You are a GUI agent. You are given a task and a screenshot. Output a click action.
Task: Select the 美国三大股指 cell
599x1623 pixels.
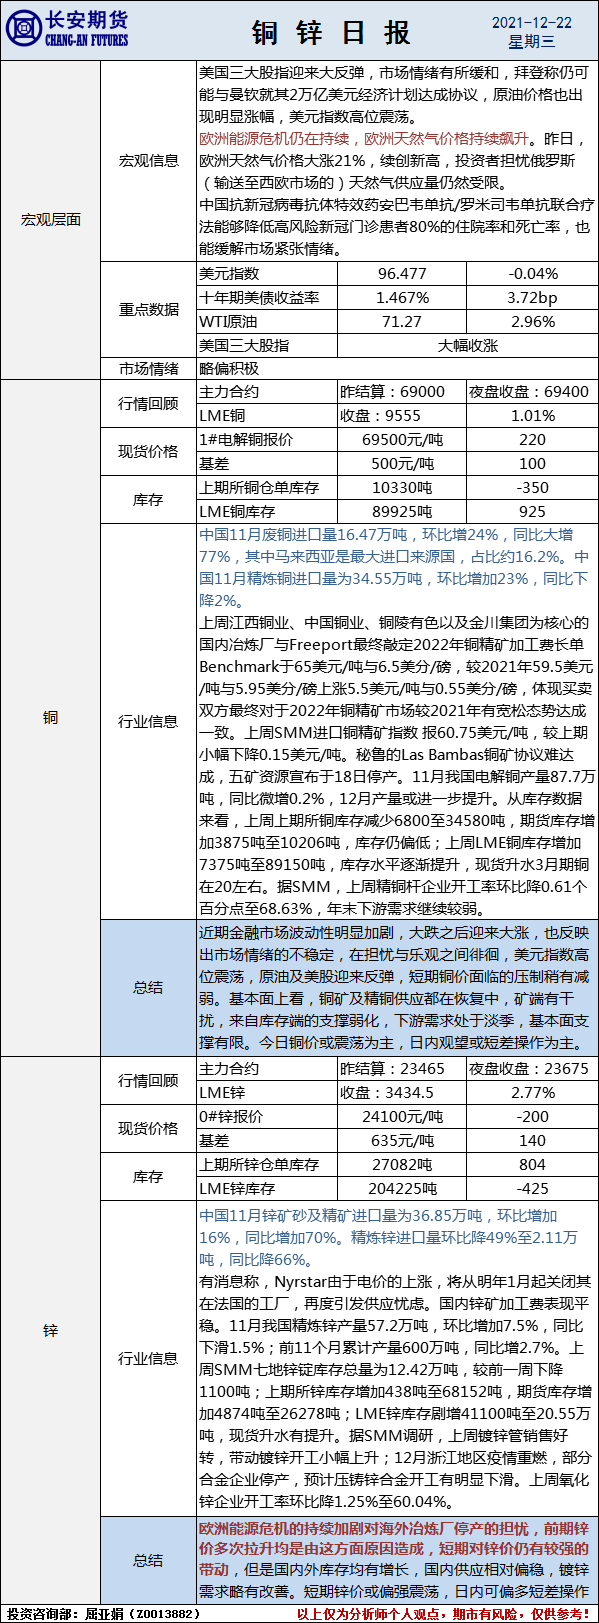(x=267, y=346)
